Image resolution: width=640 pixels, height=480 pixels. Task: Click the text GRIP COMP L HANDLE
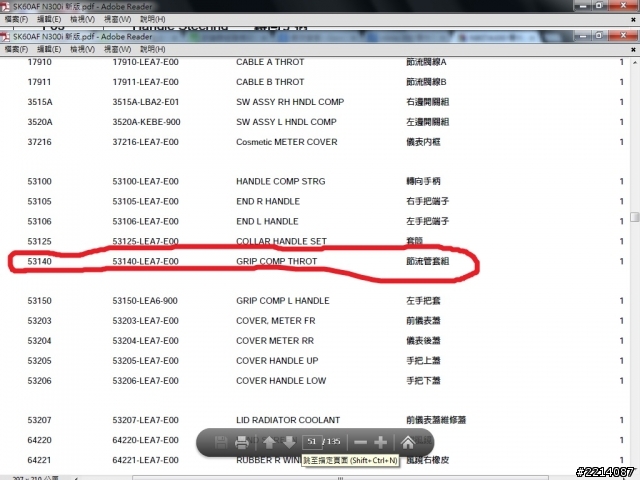pyautogui.click(x=282, y=301)
